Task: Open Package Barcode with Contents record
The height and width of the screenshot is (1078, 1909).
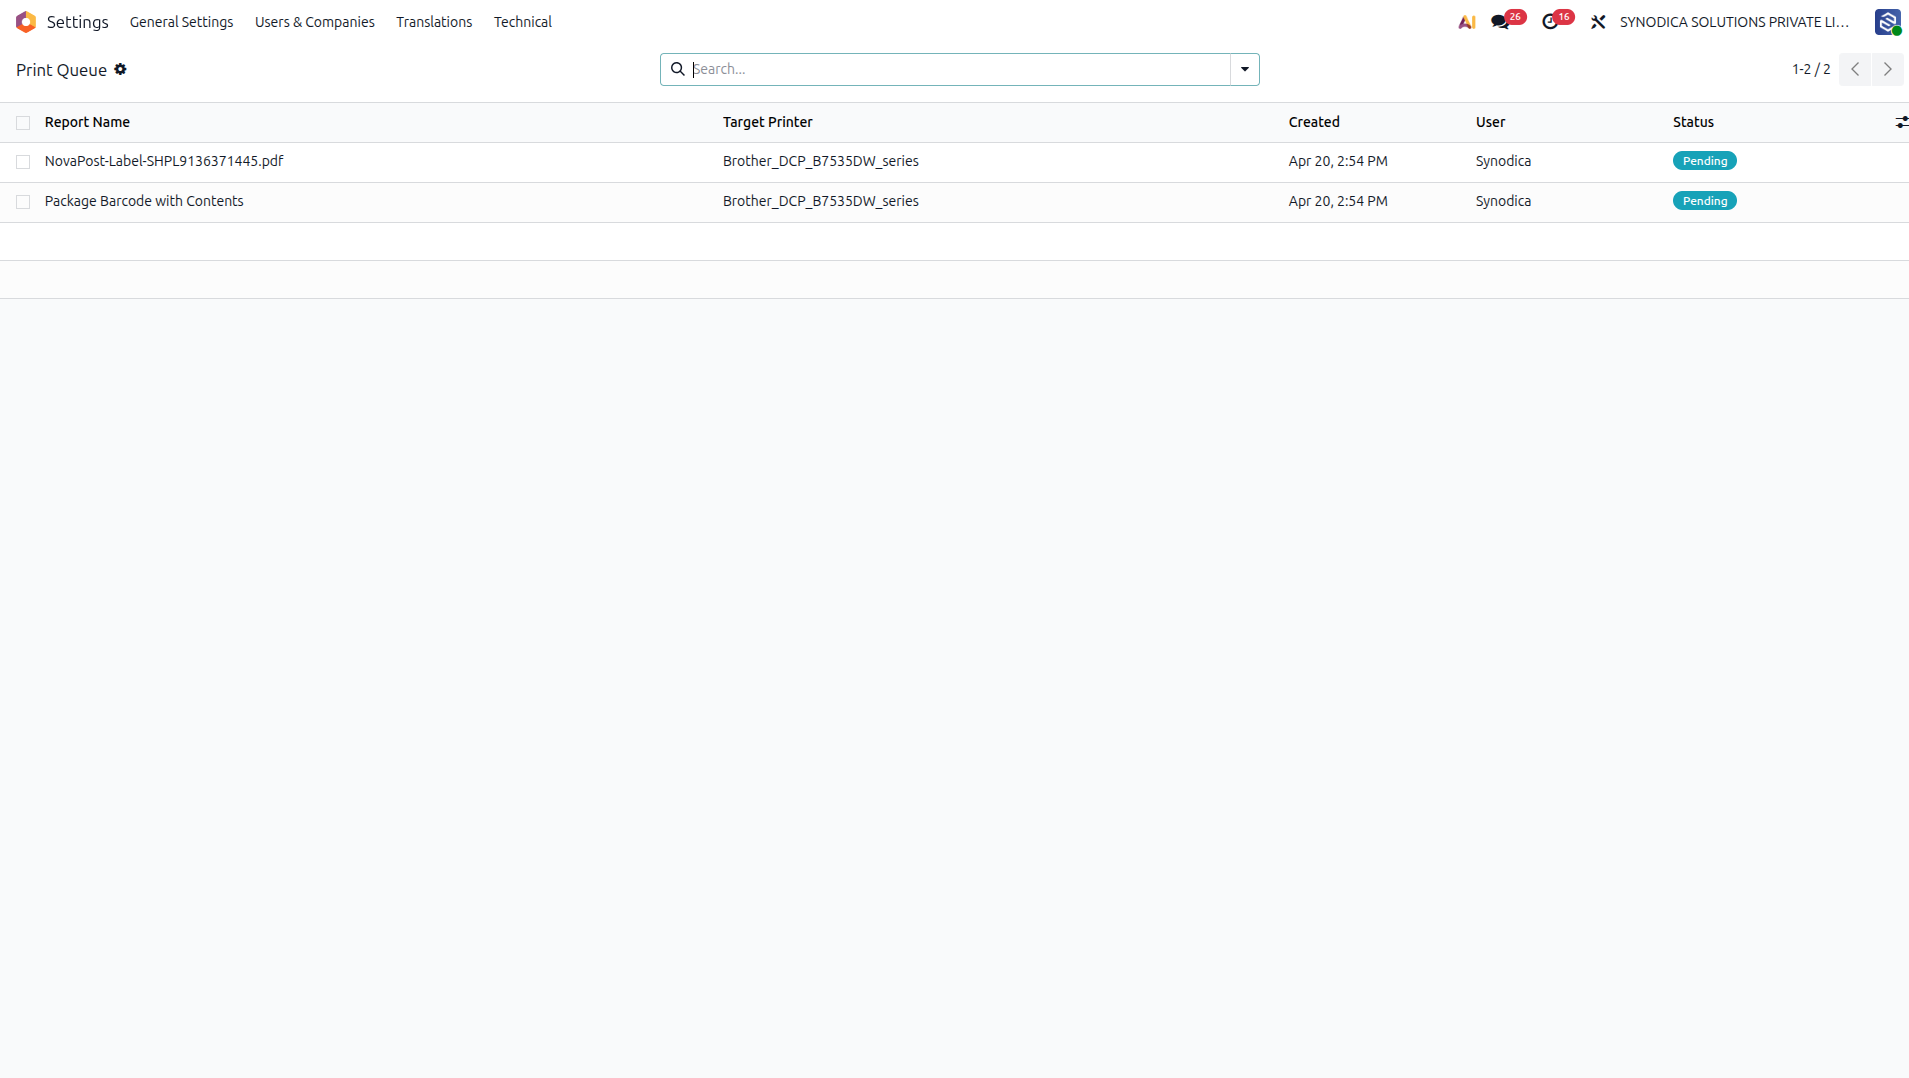Action: click(144, 201)
